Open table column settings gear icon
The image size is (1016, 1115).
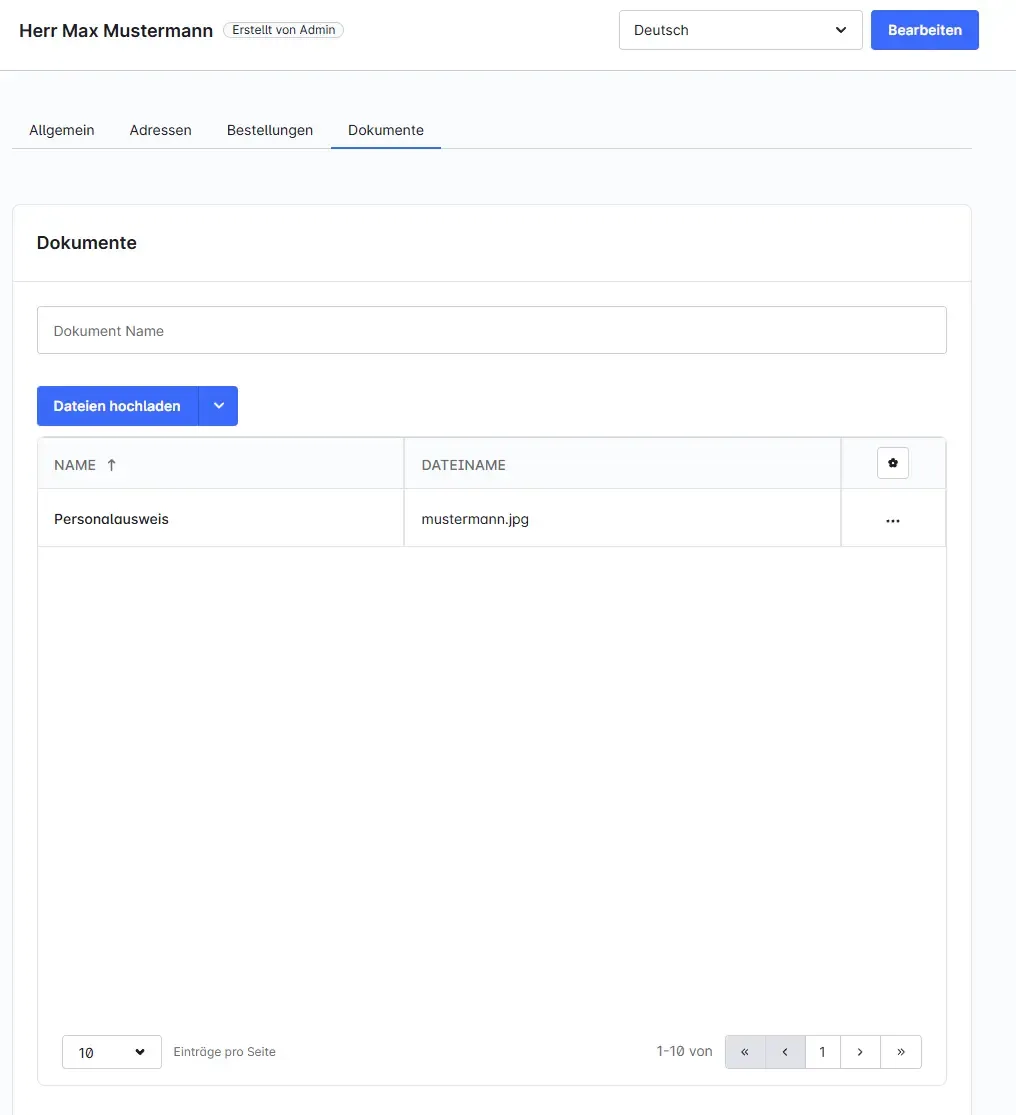coord(892,463)
